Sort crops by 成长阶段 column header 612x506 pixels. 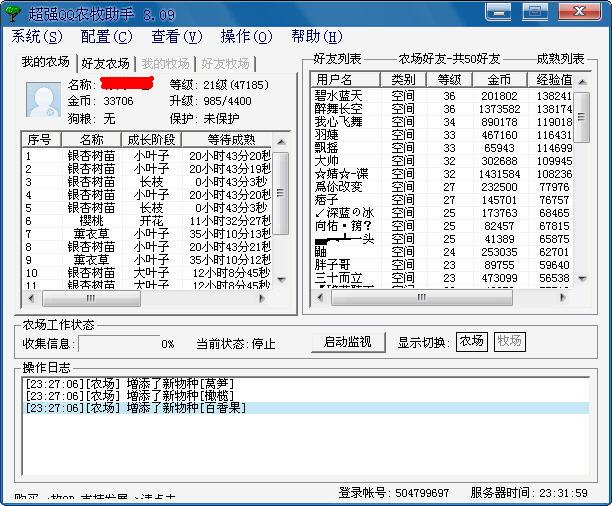151,139
